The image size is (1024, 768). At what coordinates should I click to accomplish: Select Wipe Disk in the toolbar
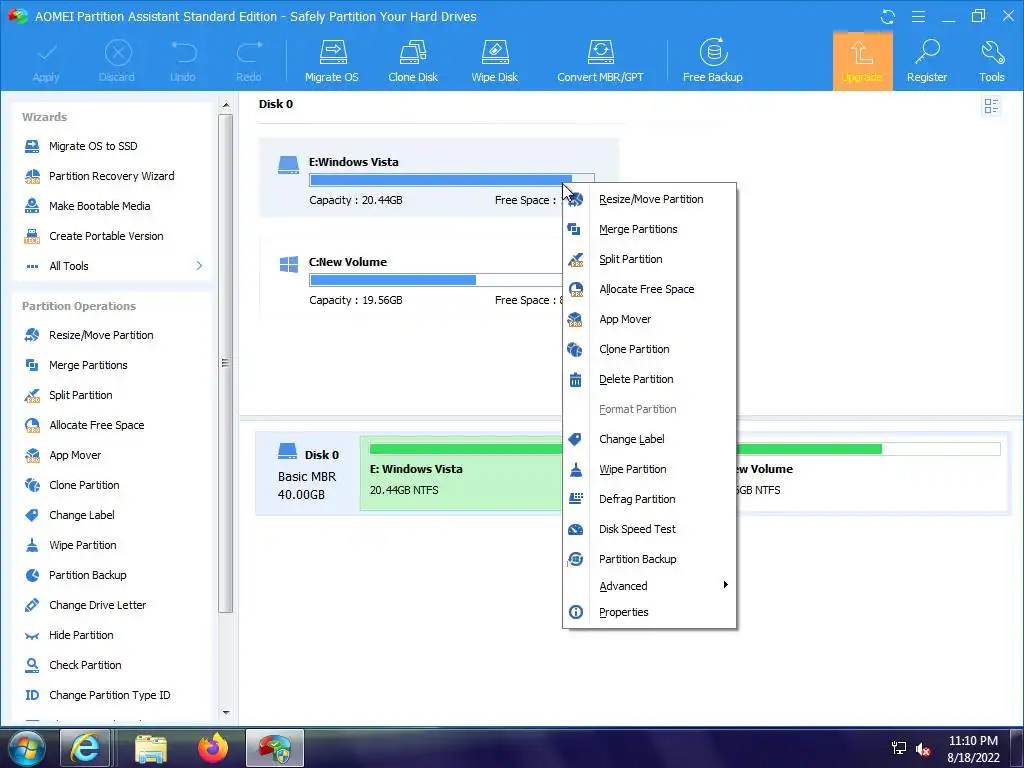click(x=494, y=61)
